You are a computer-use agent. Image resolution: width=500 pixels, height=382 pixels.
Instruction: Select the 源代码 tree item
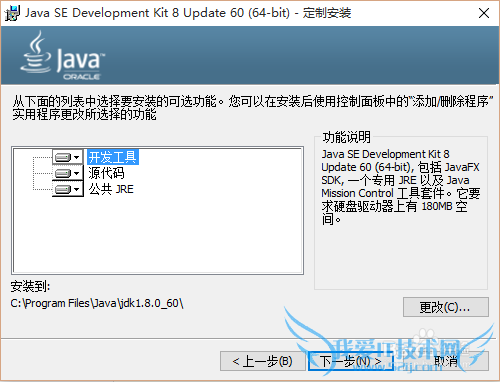[106, 173]
